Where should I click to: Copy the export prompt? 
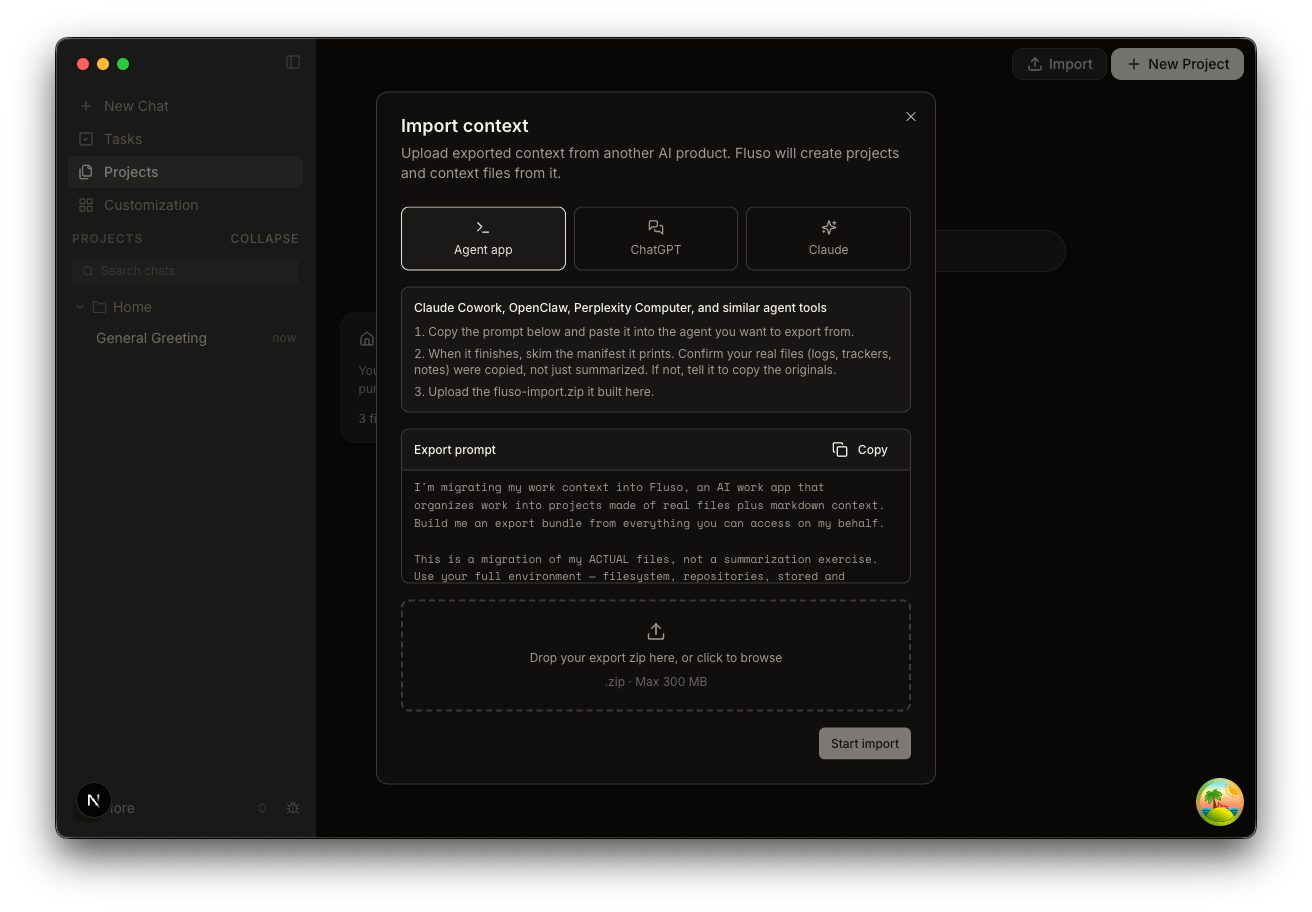(x=860, y=450)
